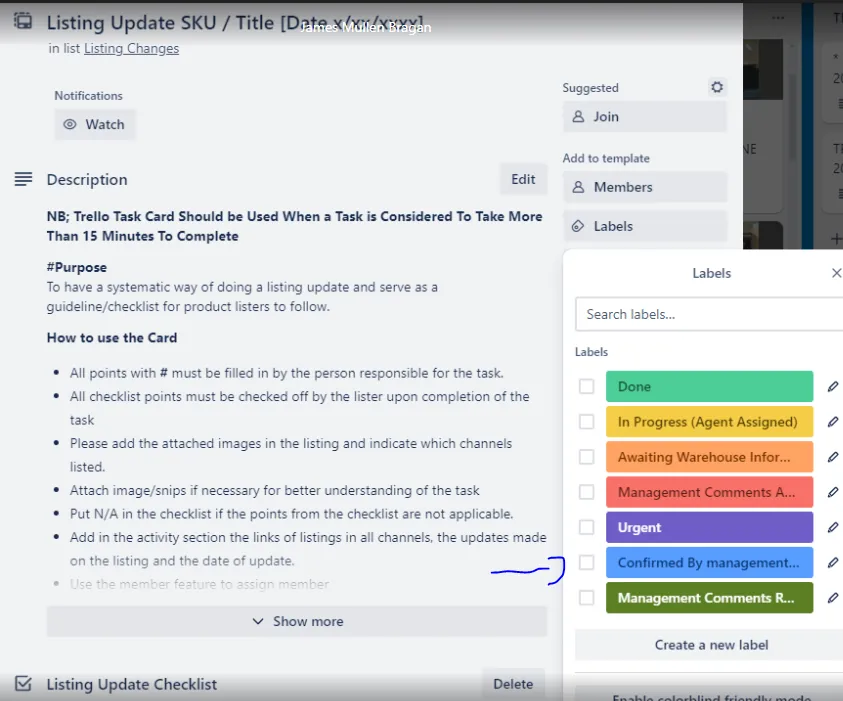Viewport: 843px width, 701px height.
Task: Click the checklist icon beside Listing Update Checklist
Action: pyautogui.click(x=23, y=684)
